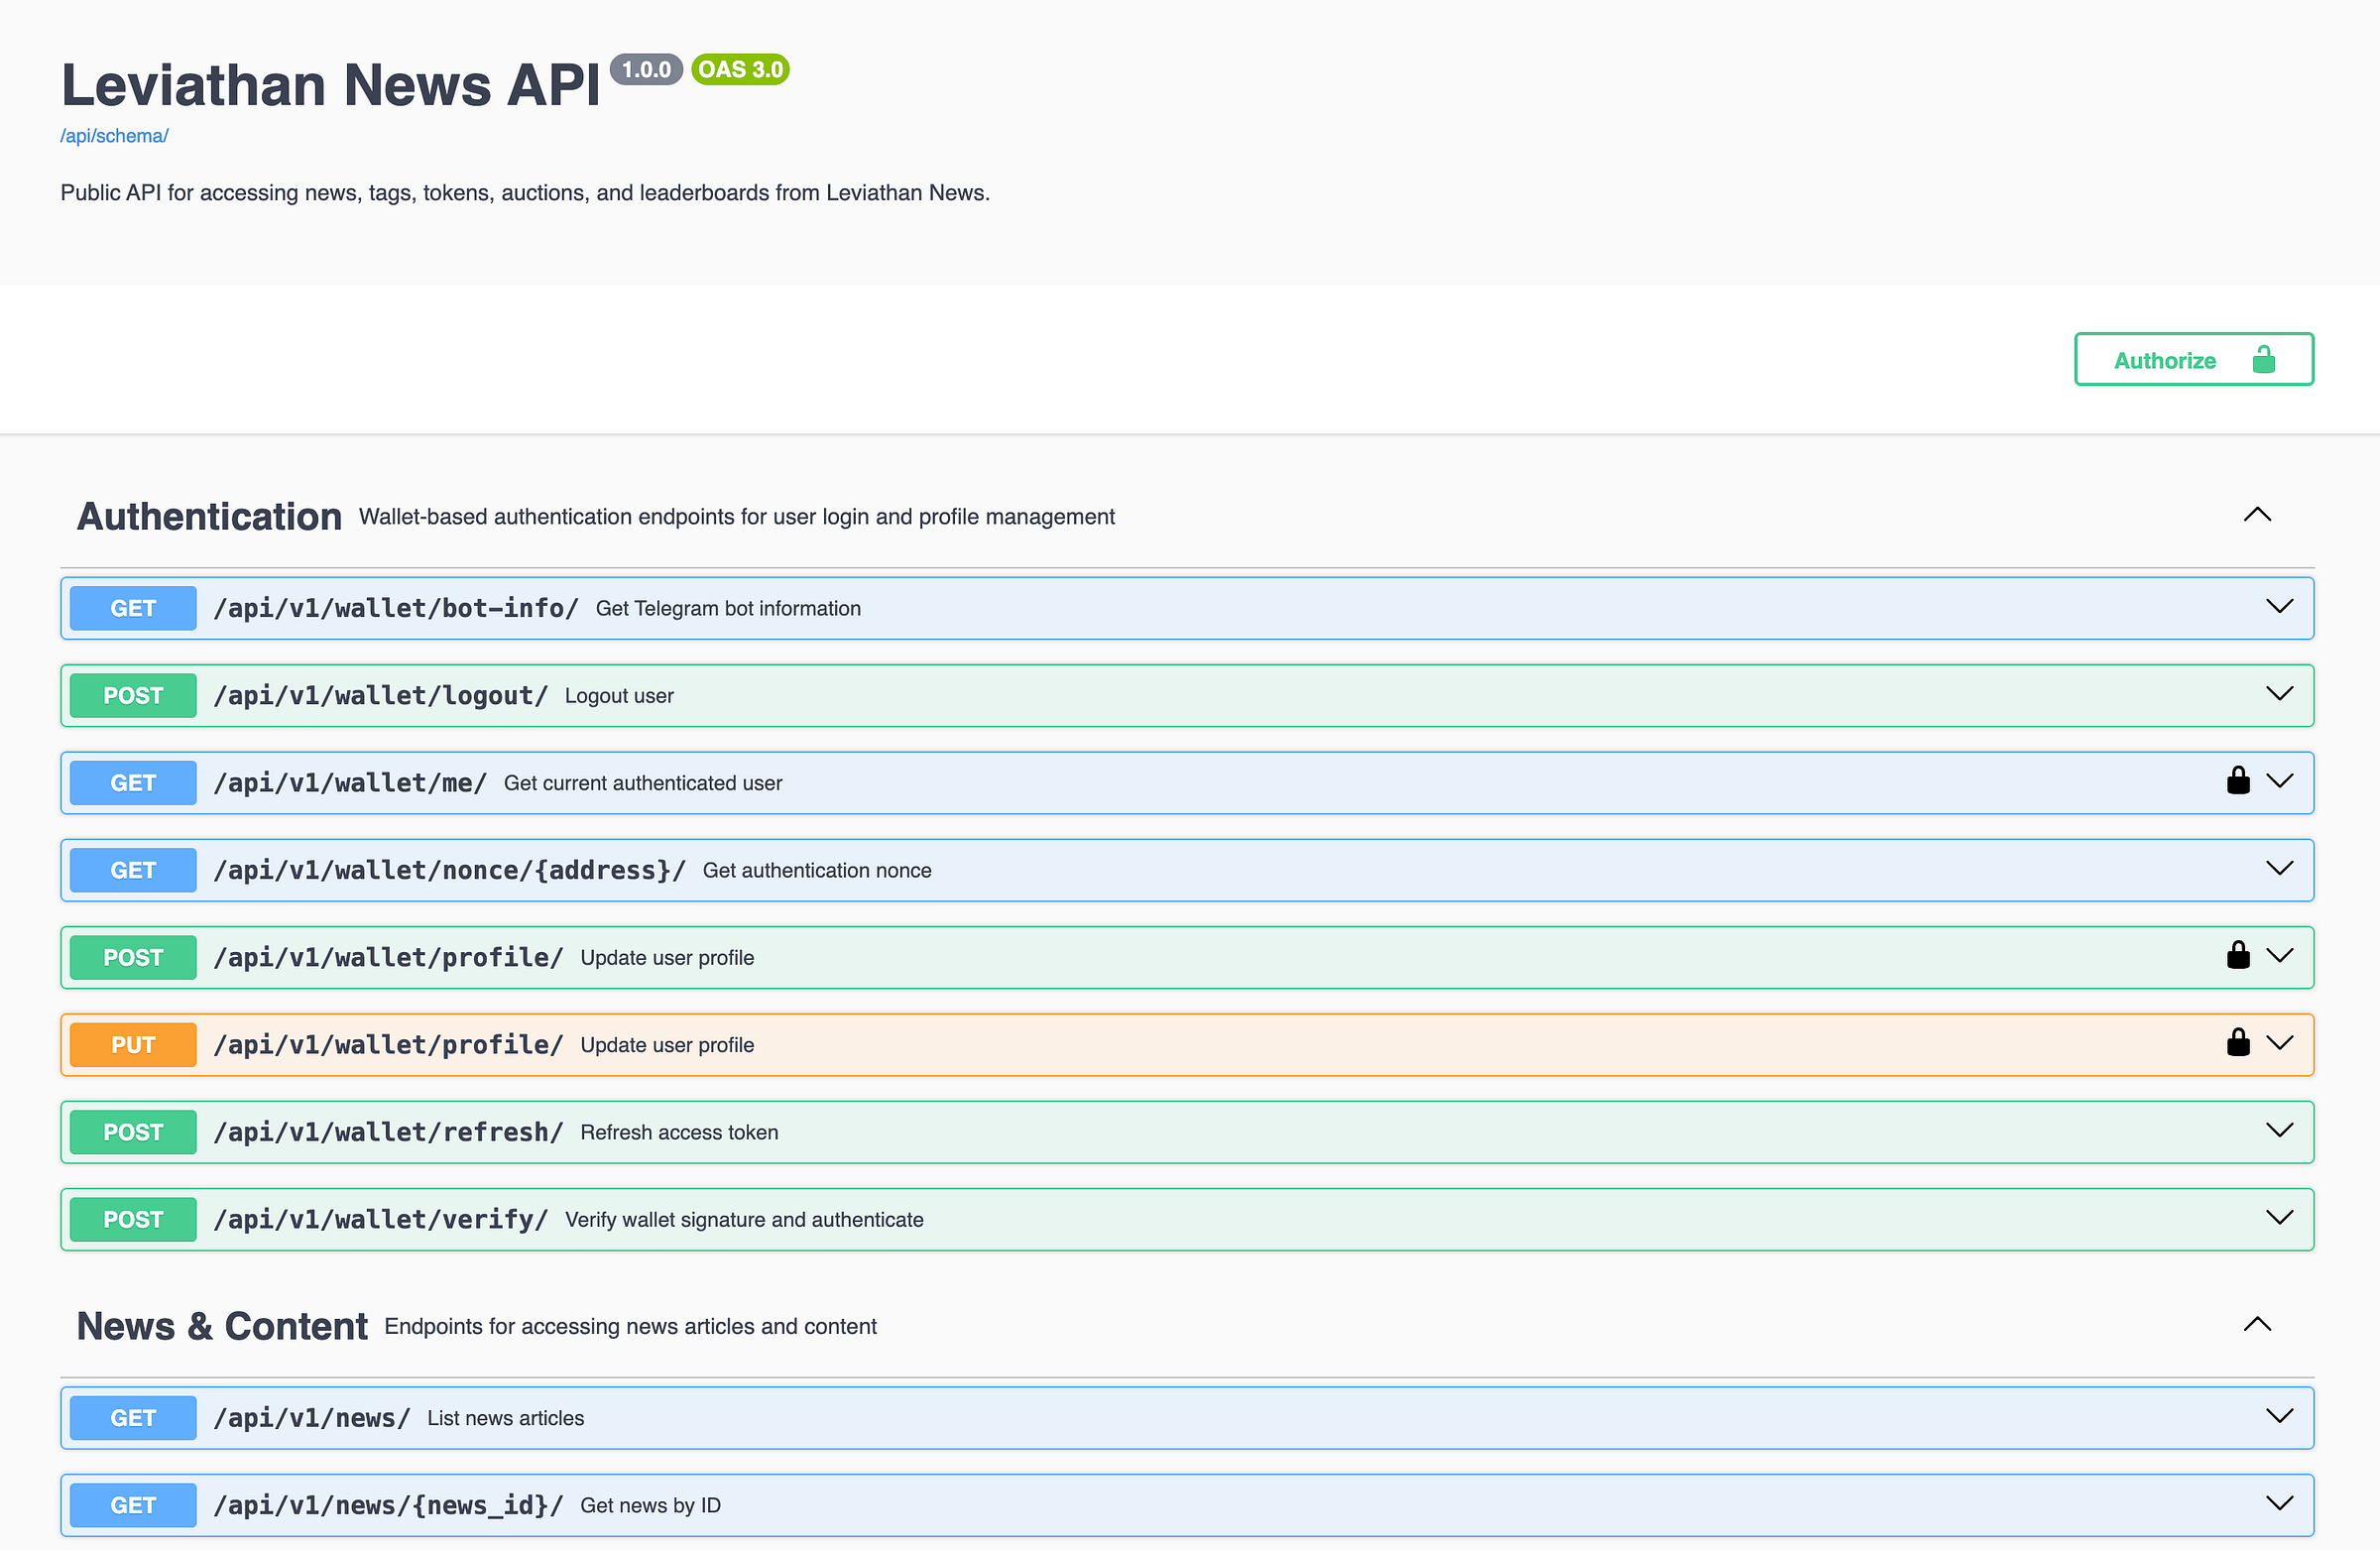Open the /api/schema/ link
Viewport: 2380px width, 1550px height.
point(114,136)
